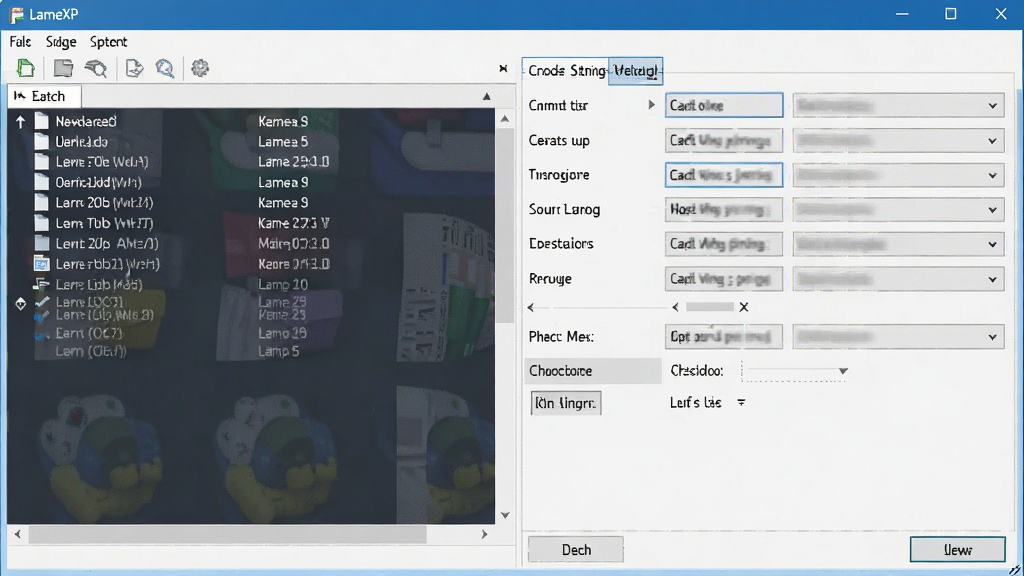Image resolution: width=1024 pixels, height=576 pixels.
Task: Select the Lern 20b (Wt.l4) row
Action: click(251, 202)
